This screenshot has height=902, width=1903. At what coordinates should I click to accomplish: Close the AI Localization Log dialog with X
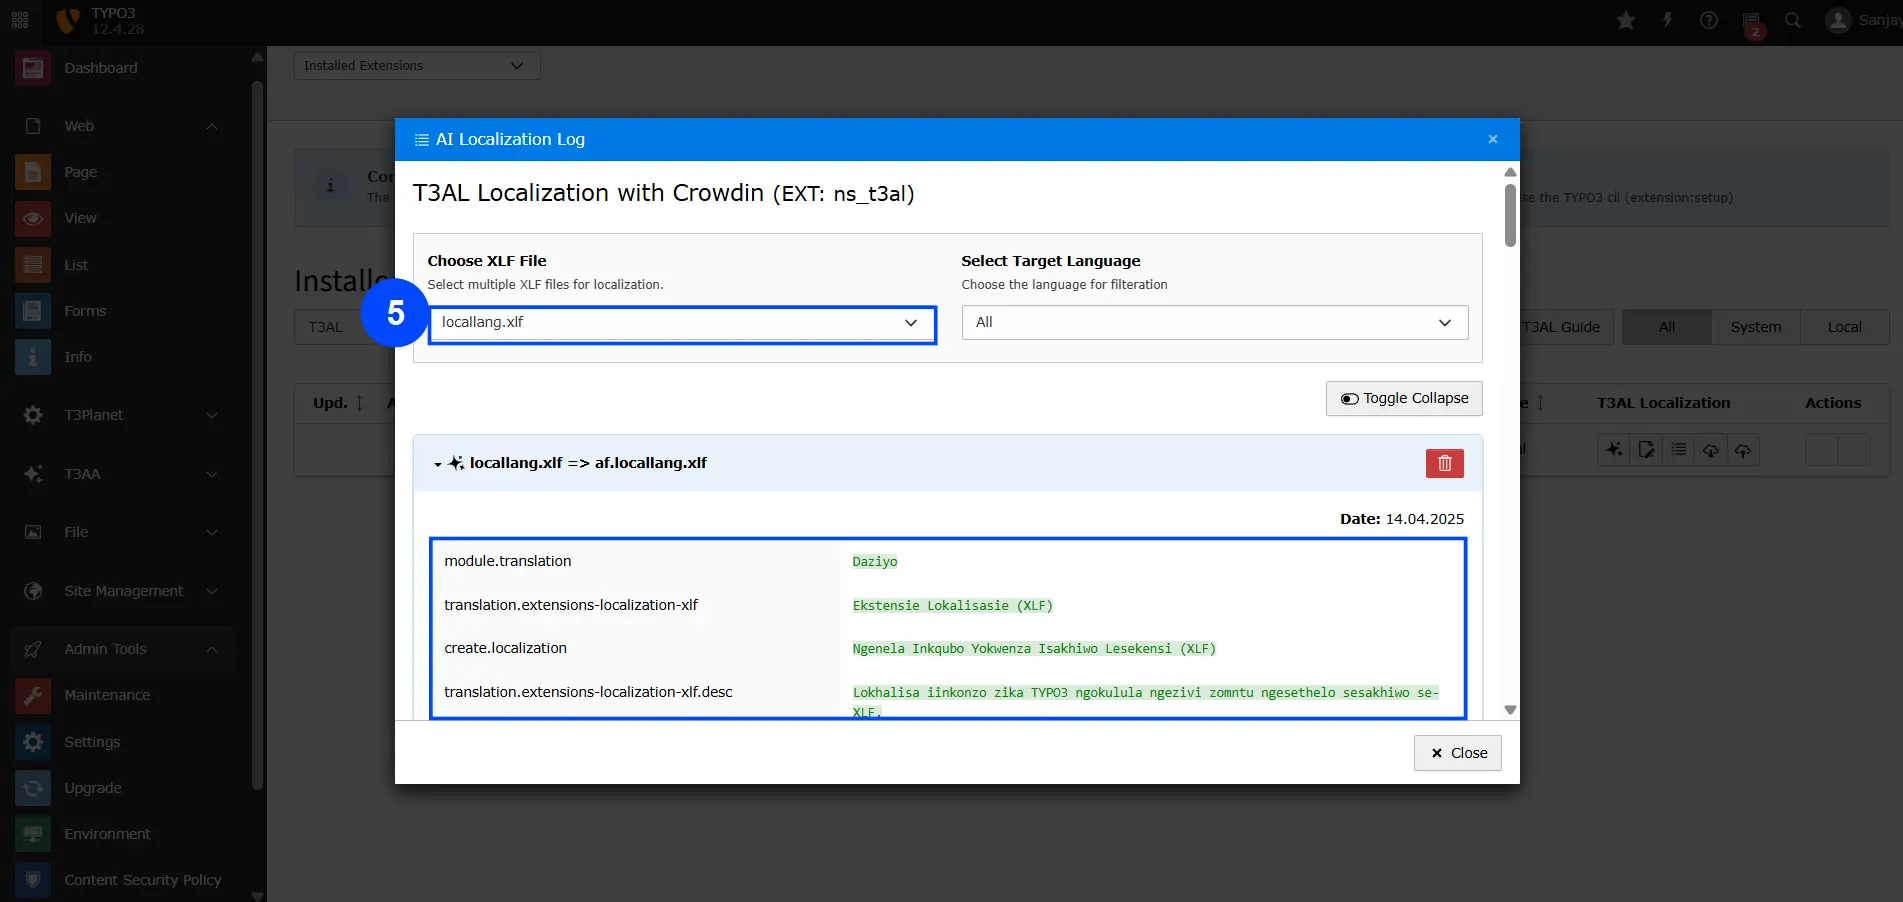click(1493, 139)
